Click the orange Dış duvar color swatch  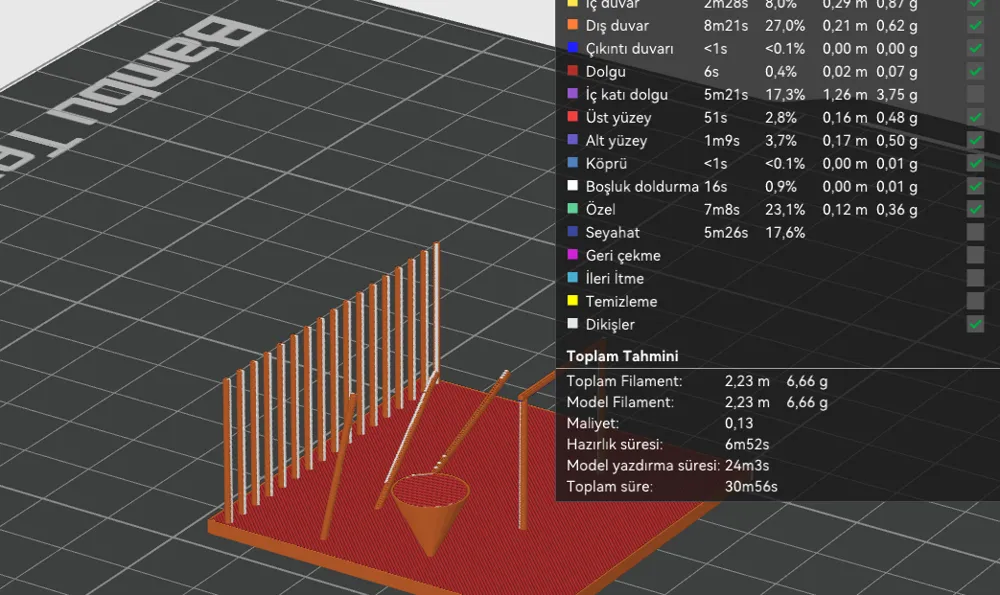pos(573,25)
